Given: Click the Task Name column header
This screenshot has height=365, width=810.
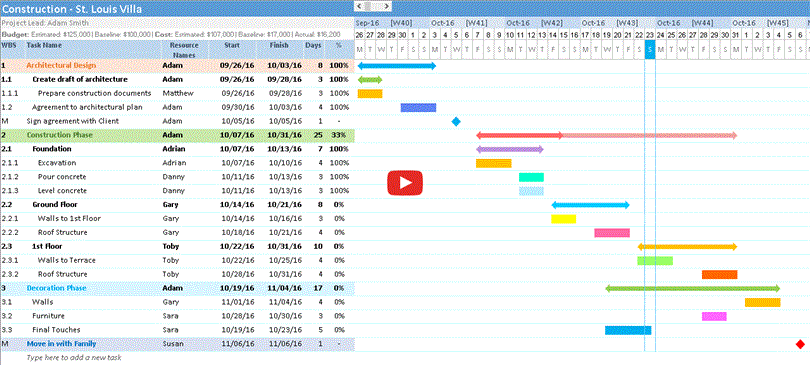Looking at the screenshot, I should [44, 45].
